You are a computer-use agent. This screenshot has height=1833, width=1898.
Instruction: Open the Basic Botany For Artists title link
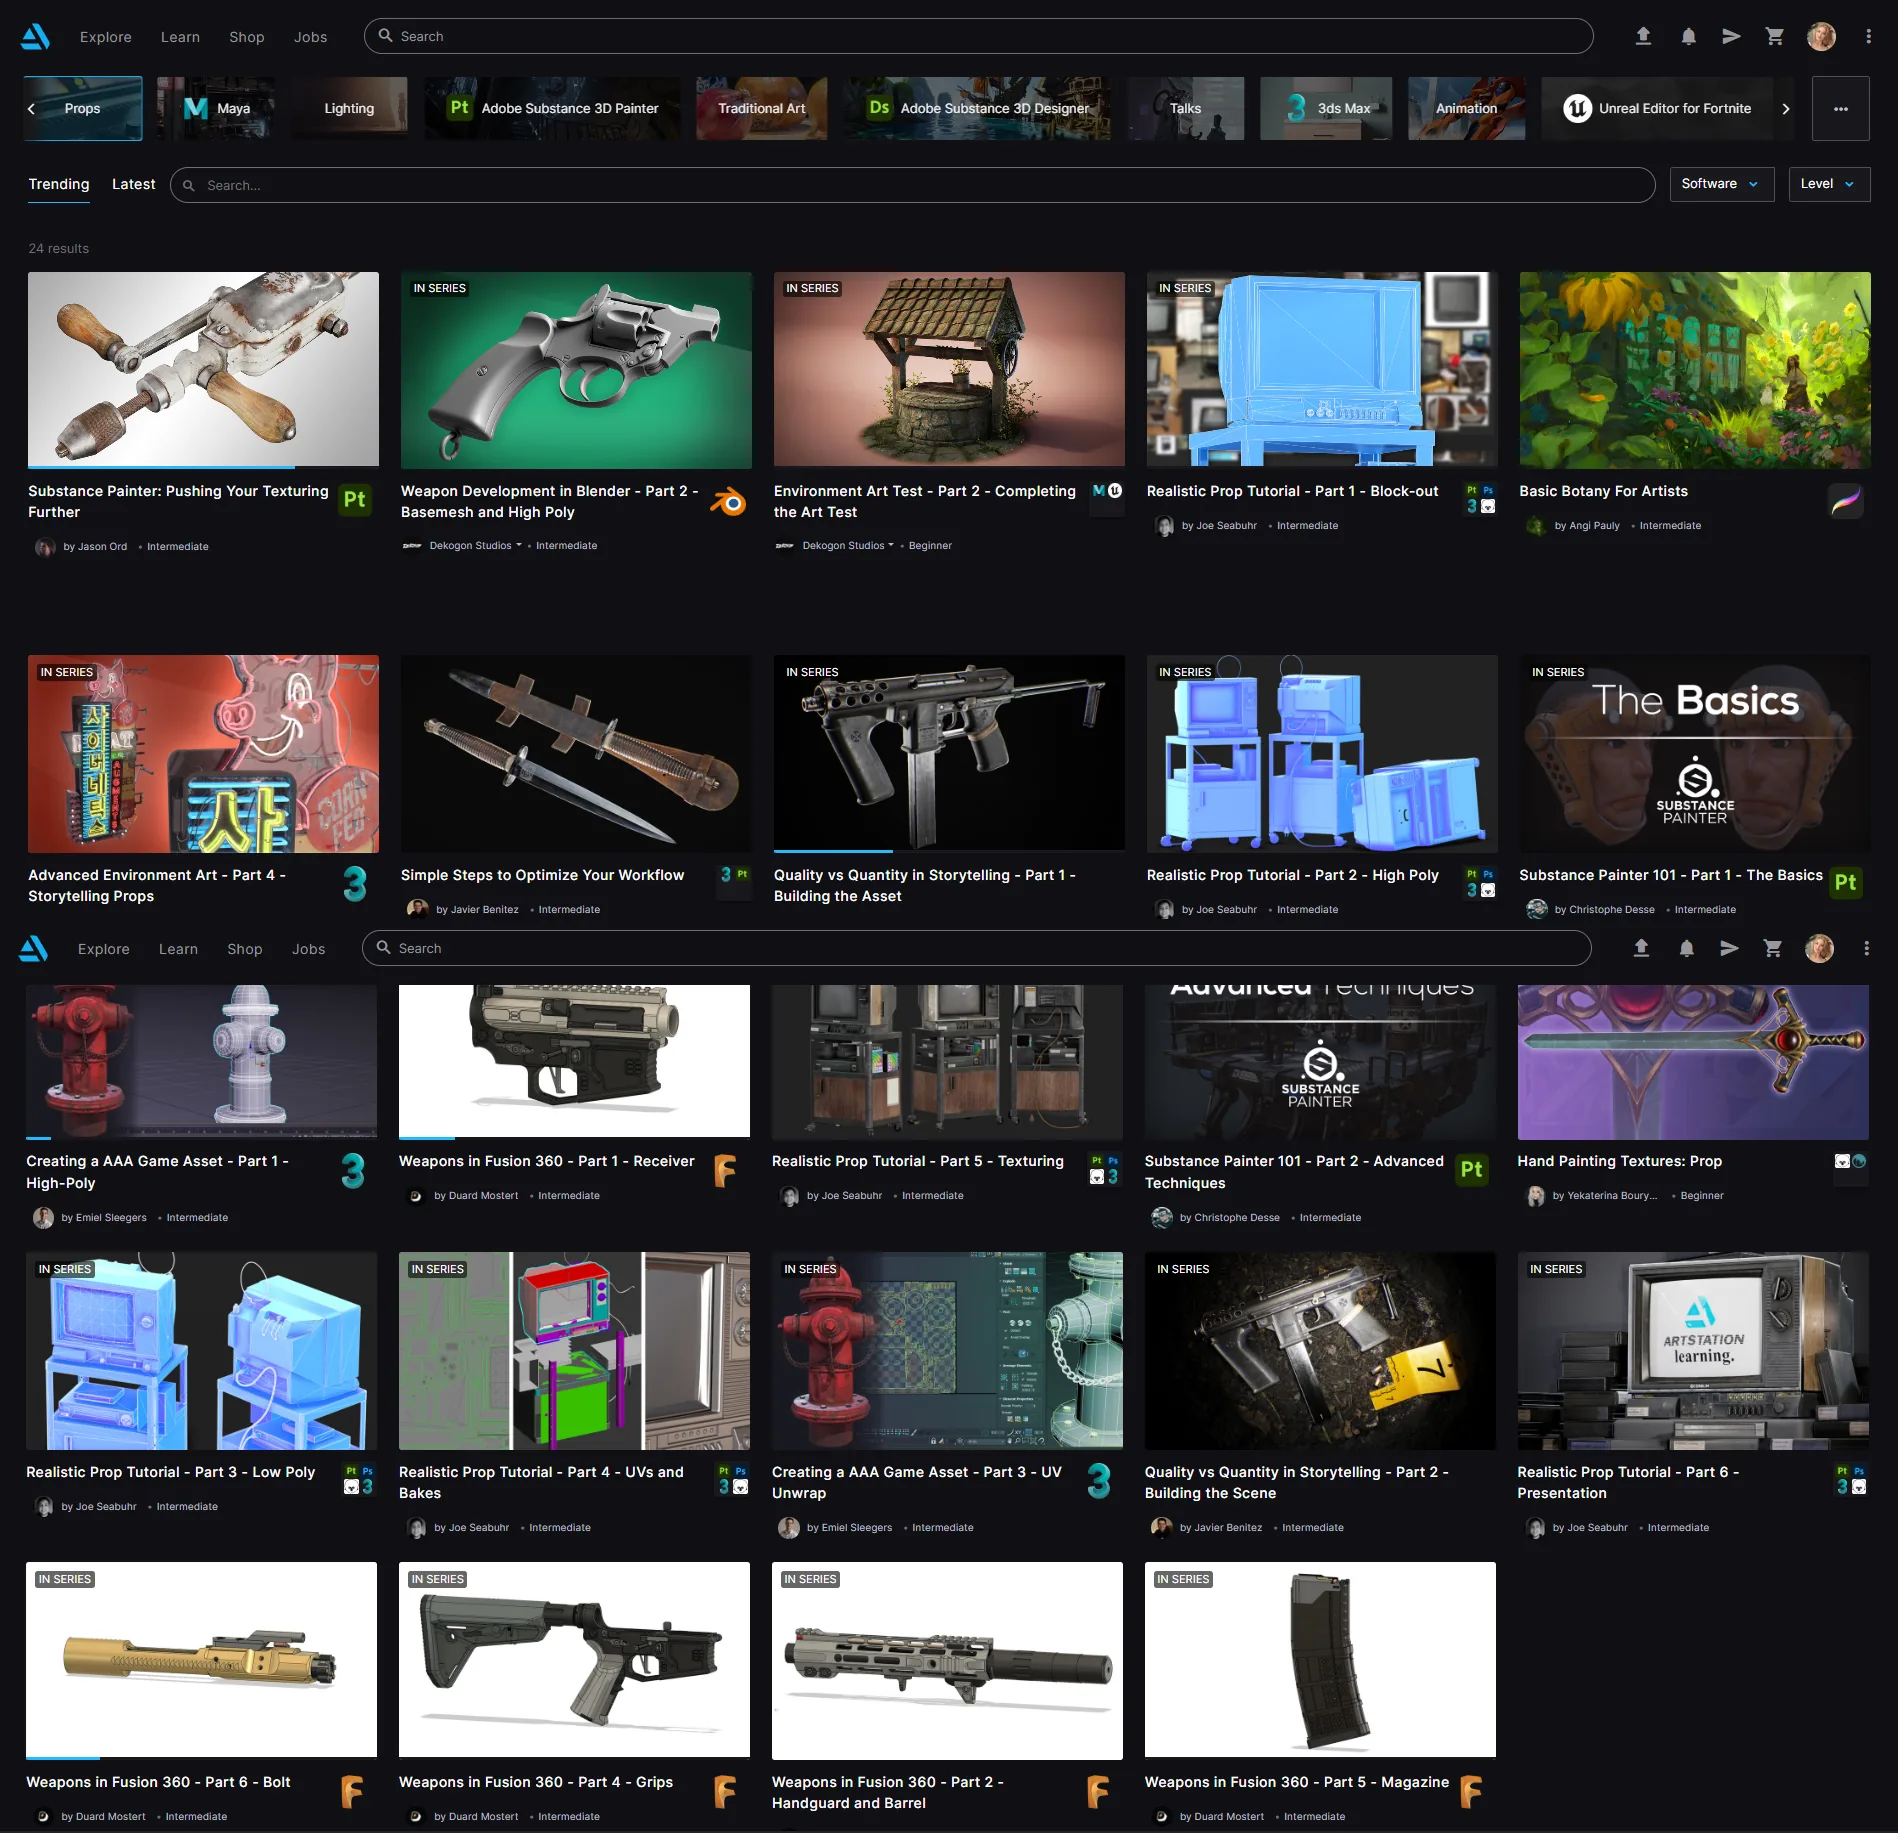(1603, 491)
